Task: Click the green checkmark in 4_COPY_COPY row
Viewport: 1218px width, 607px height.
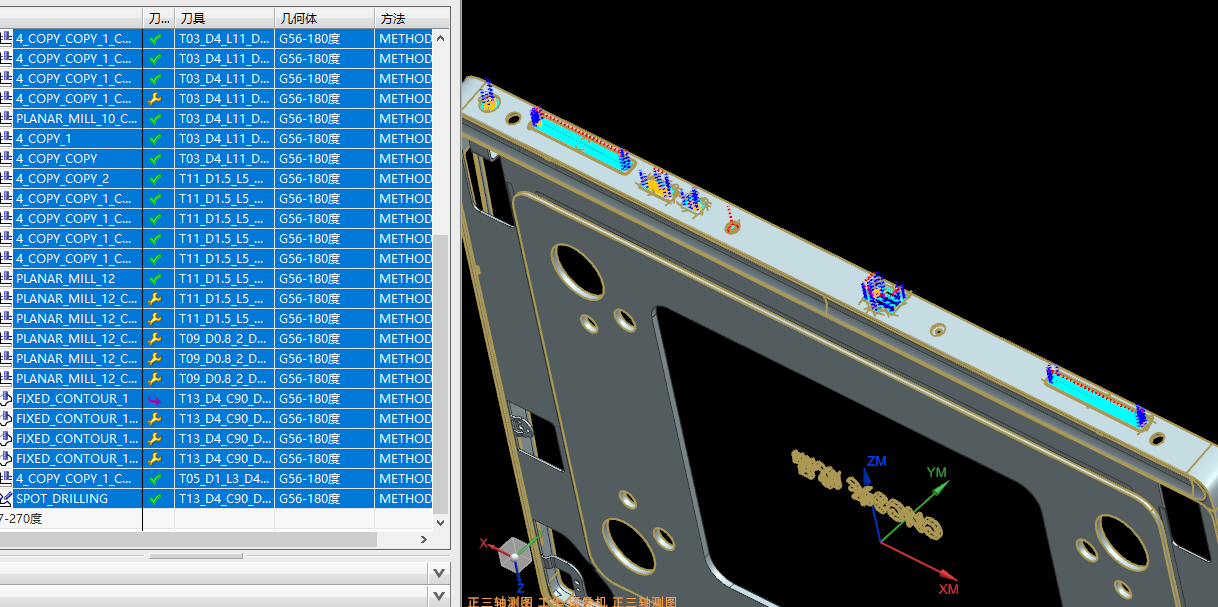Action: 155,158
